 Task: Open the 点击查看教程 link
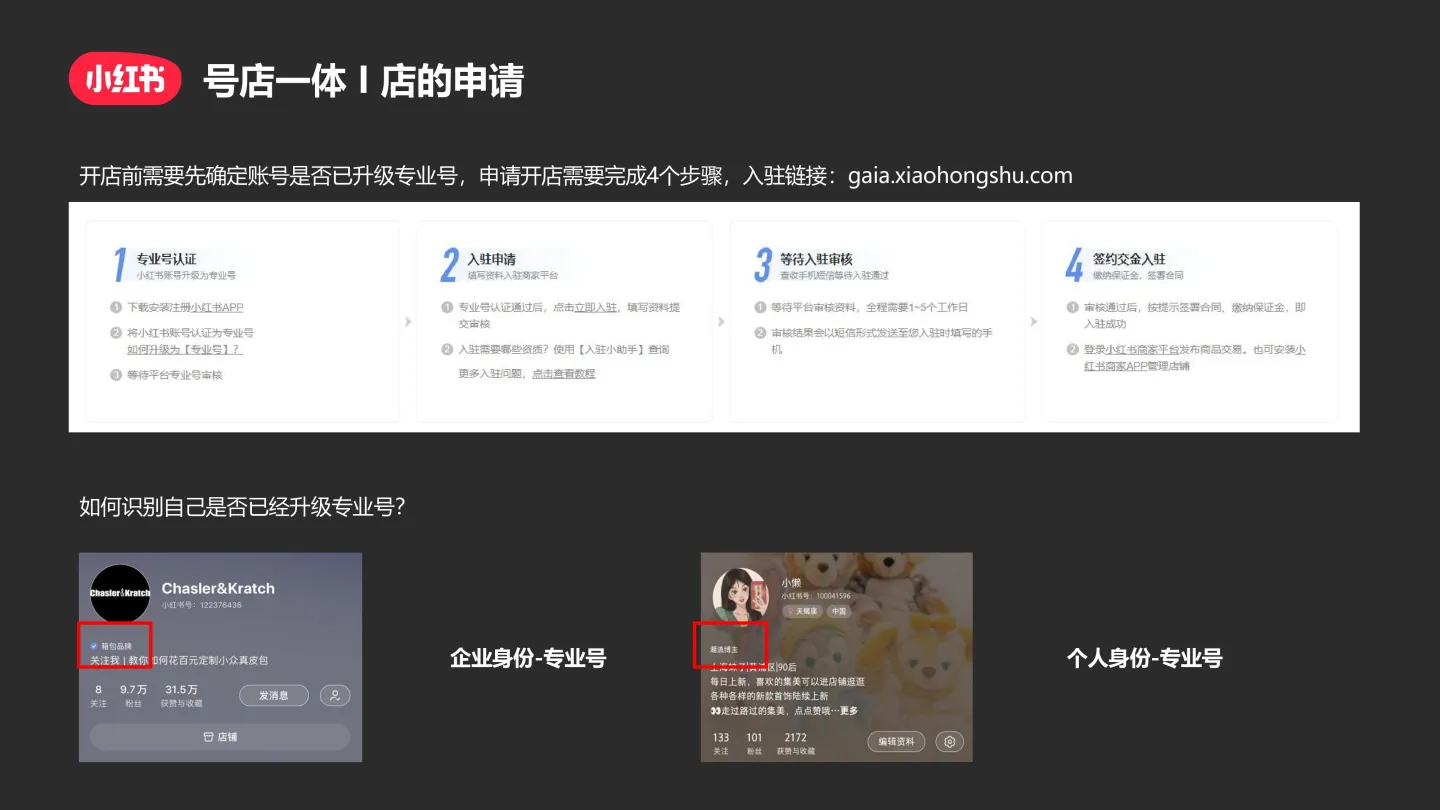point(563,373)
